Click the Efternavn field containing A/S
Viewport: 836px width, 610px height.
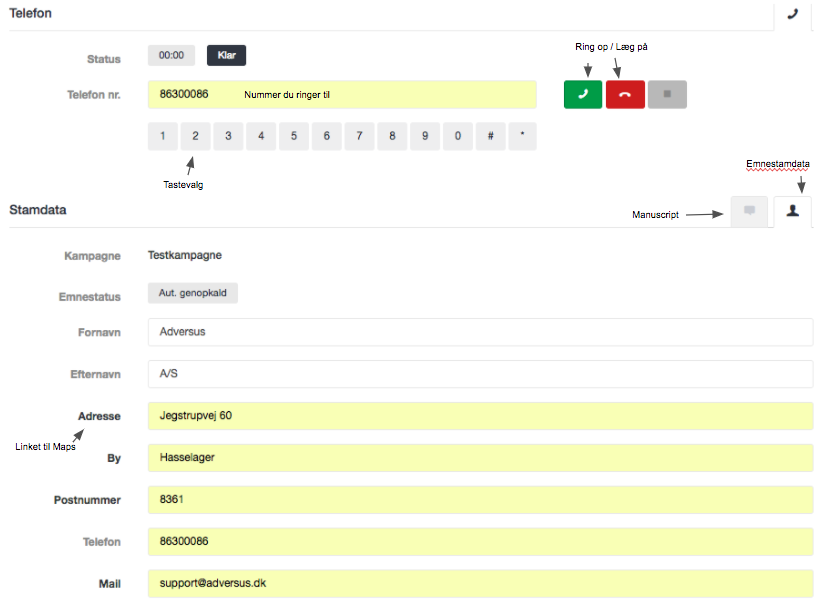480,374
